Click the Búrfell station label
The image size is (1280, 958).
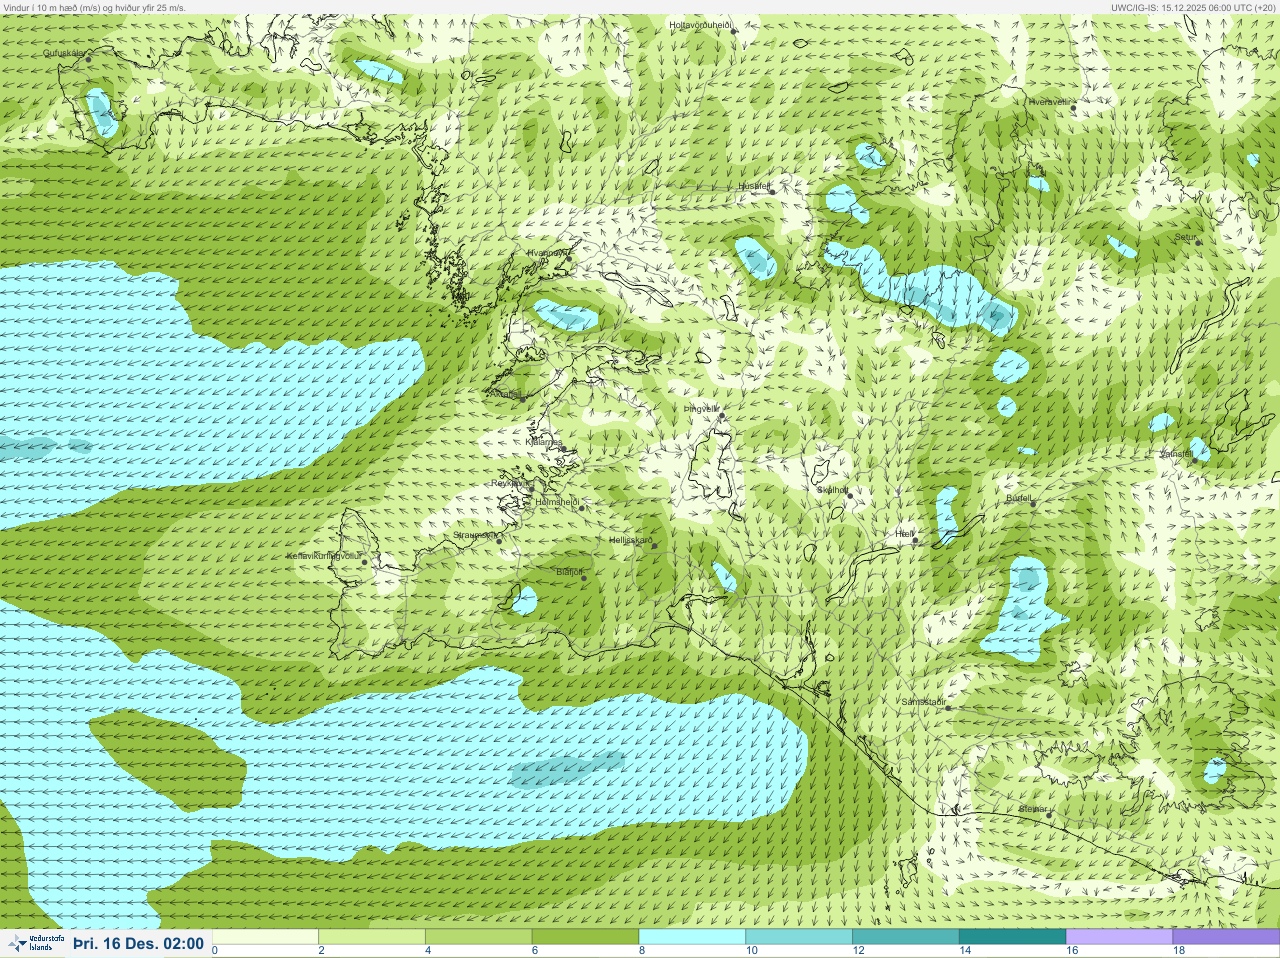[1018, 497]
